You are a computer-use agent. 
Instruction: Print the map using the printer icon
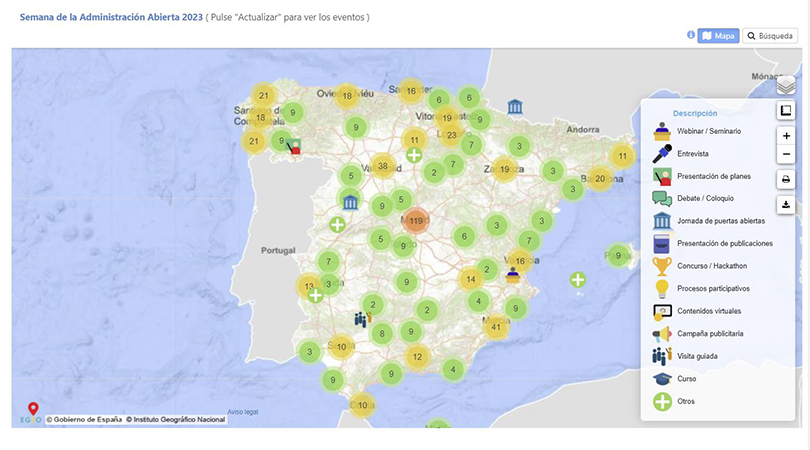[x=786, y=180]
